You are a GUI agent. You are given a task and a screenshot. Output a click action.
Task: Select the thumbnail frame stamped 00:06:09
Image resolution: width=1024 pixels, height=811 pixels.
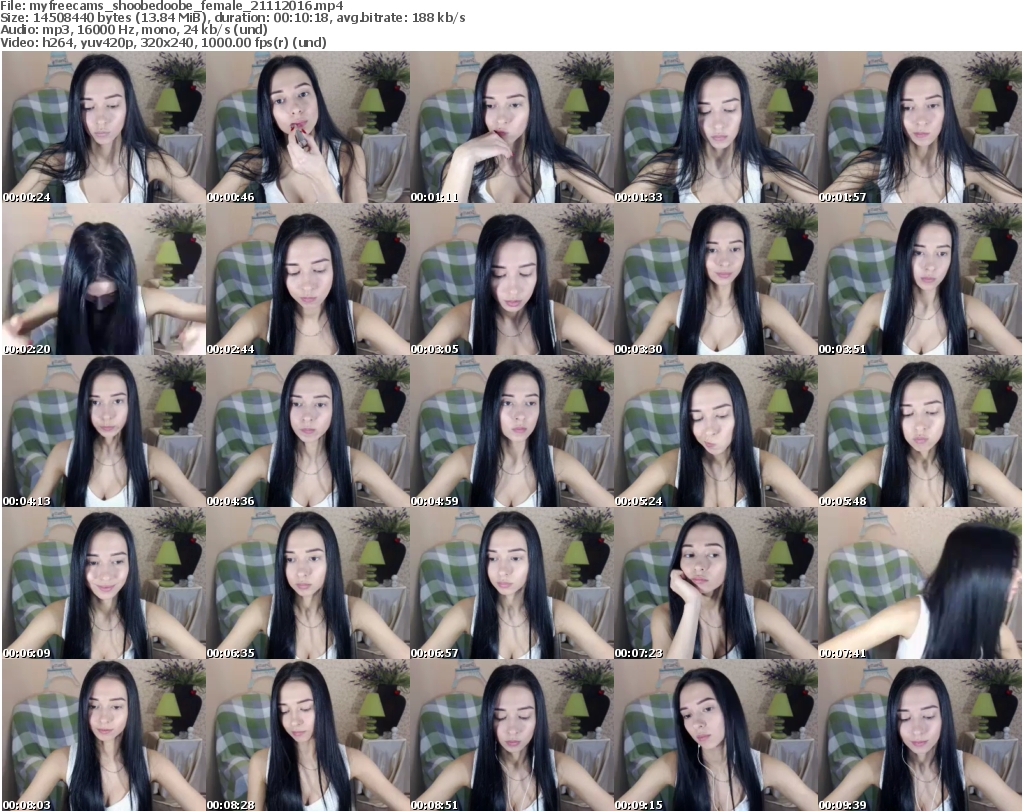104,583
